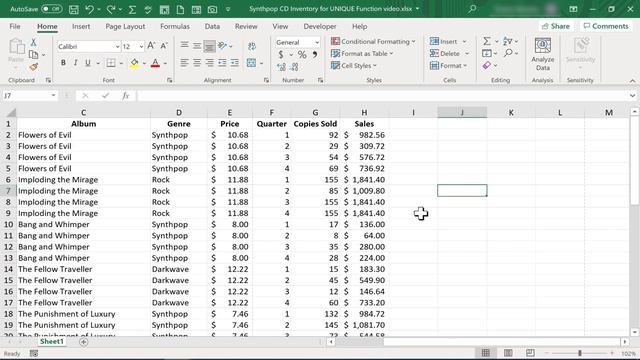Click the zoom slider handle

[580, 353]
